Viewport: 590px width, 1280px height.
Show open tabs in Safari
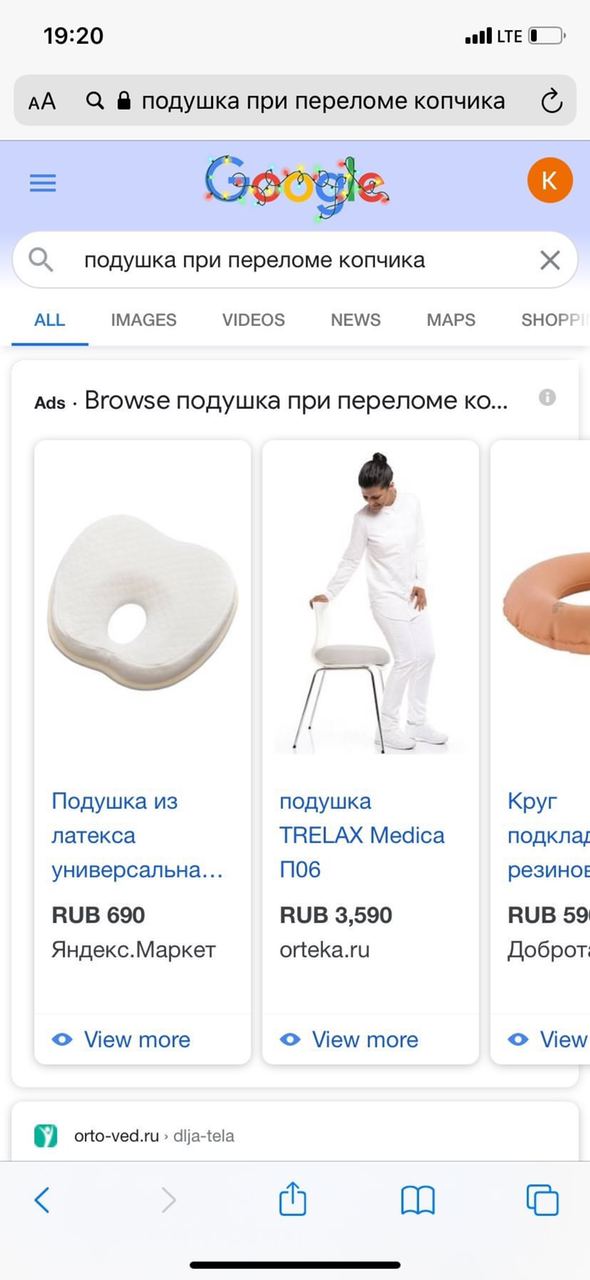click(542, 1200)
